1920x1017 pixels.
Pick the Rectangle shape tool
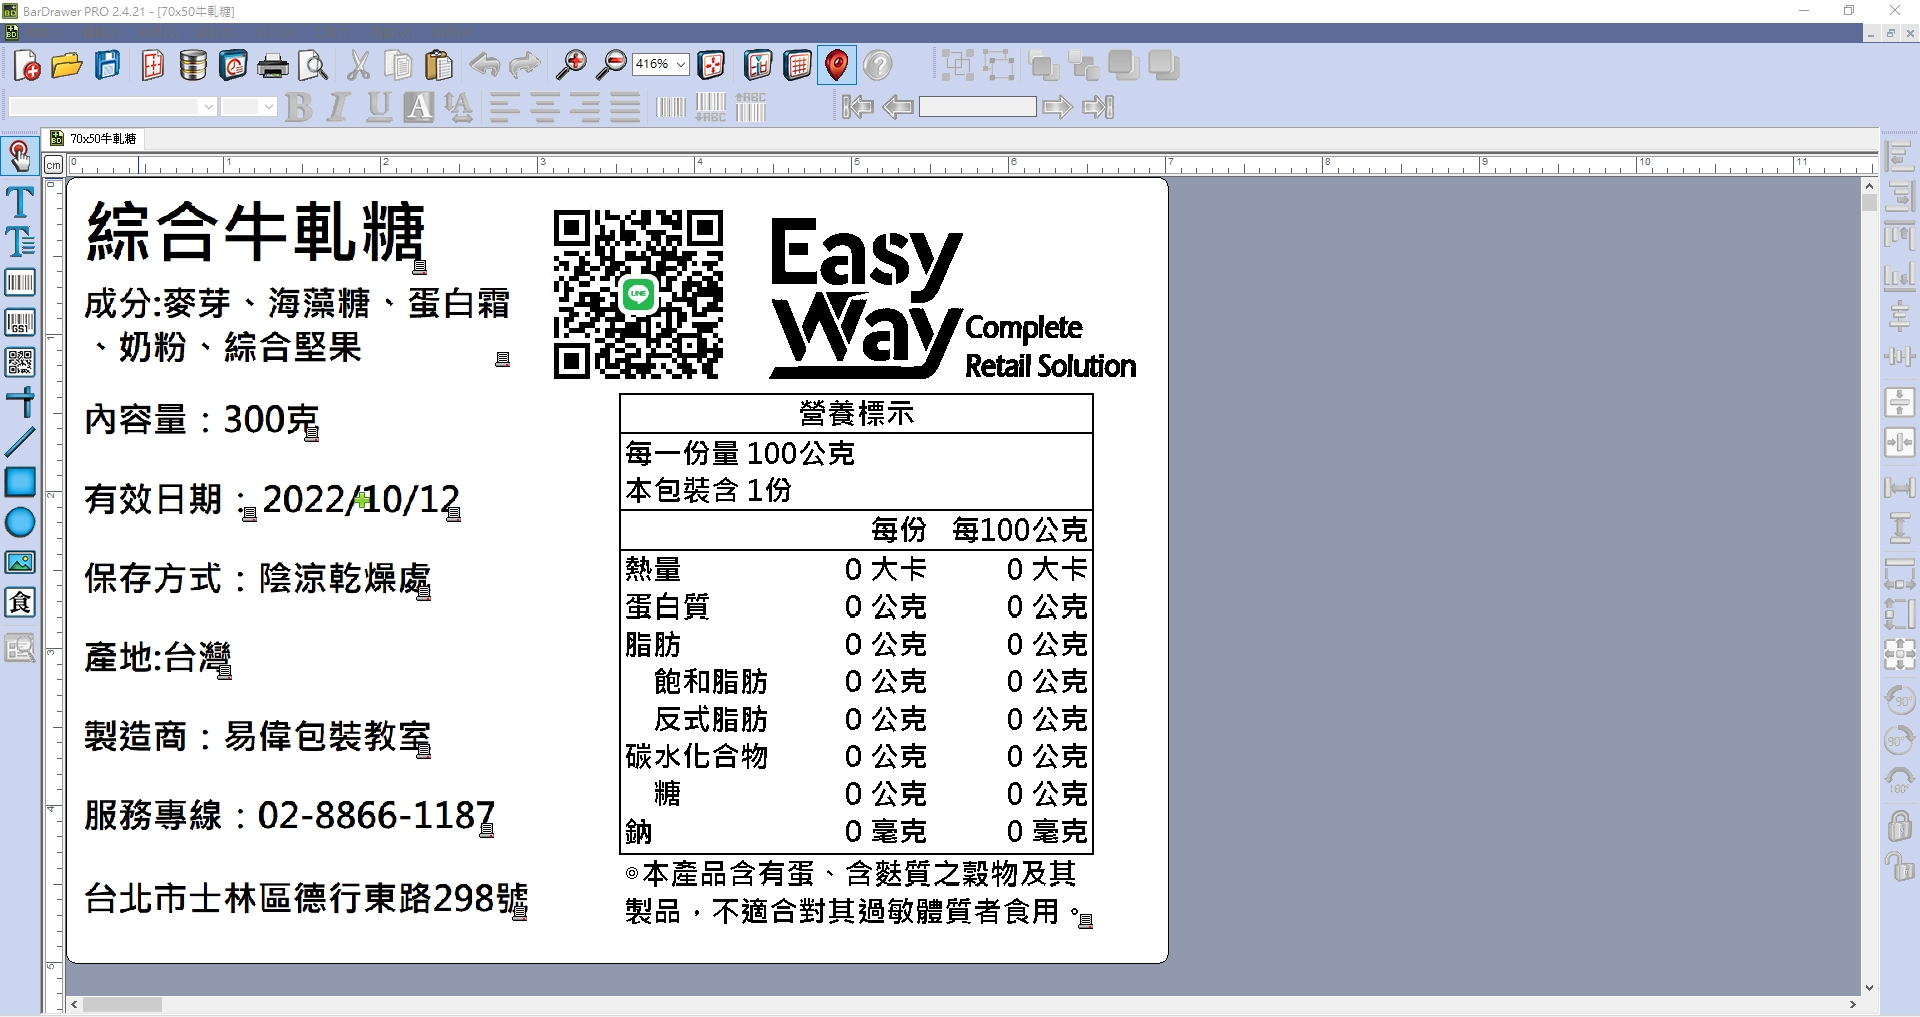click(x=20, y=482)
